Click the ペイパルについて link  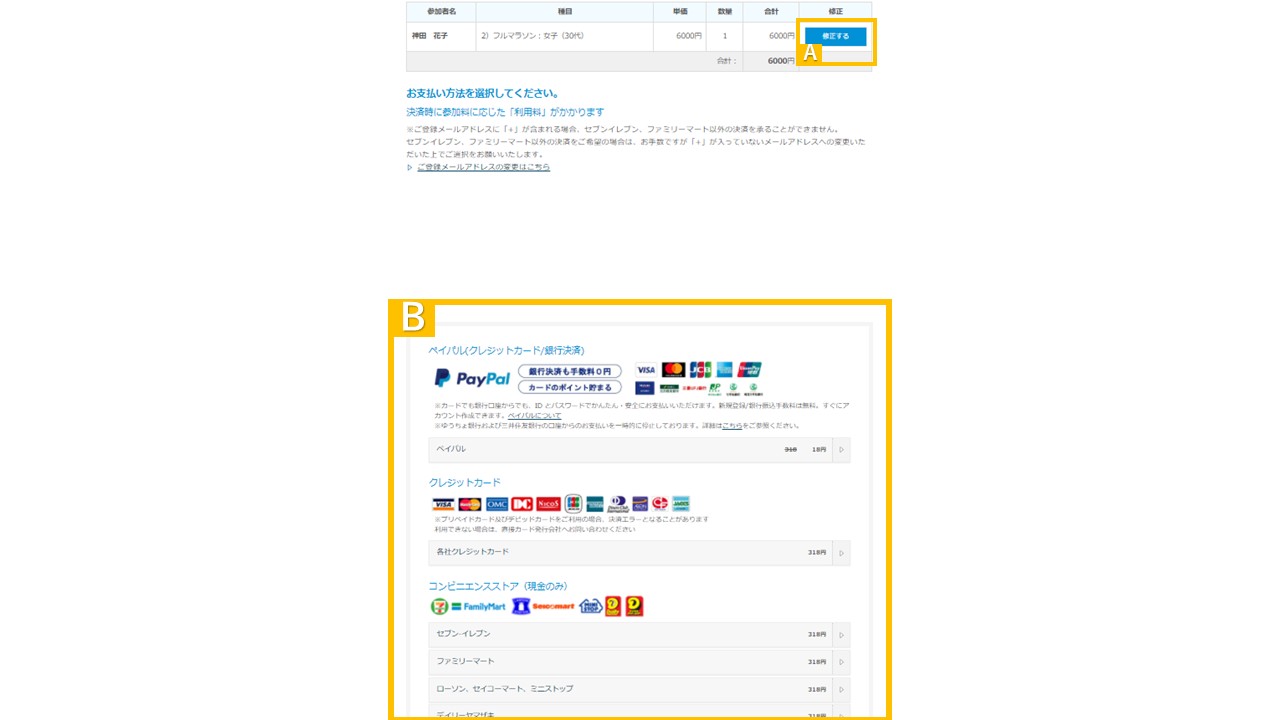click(534, 415)
